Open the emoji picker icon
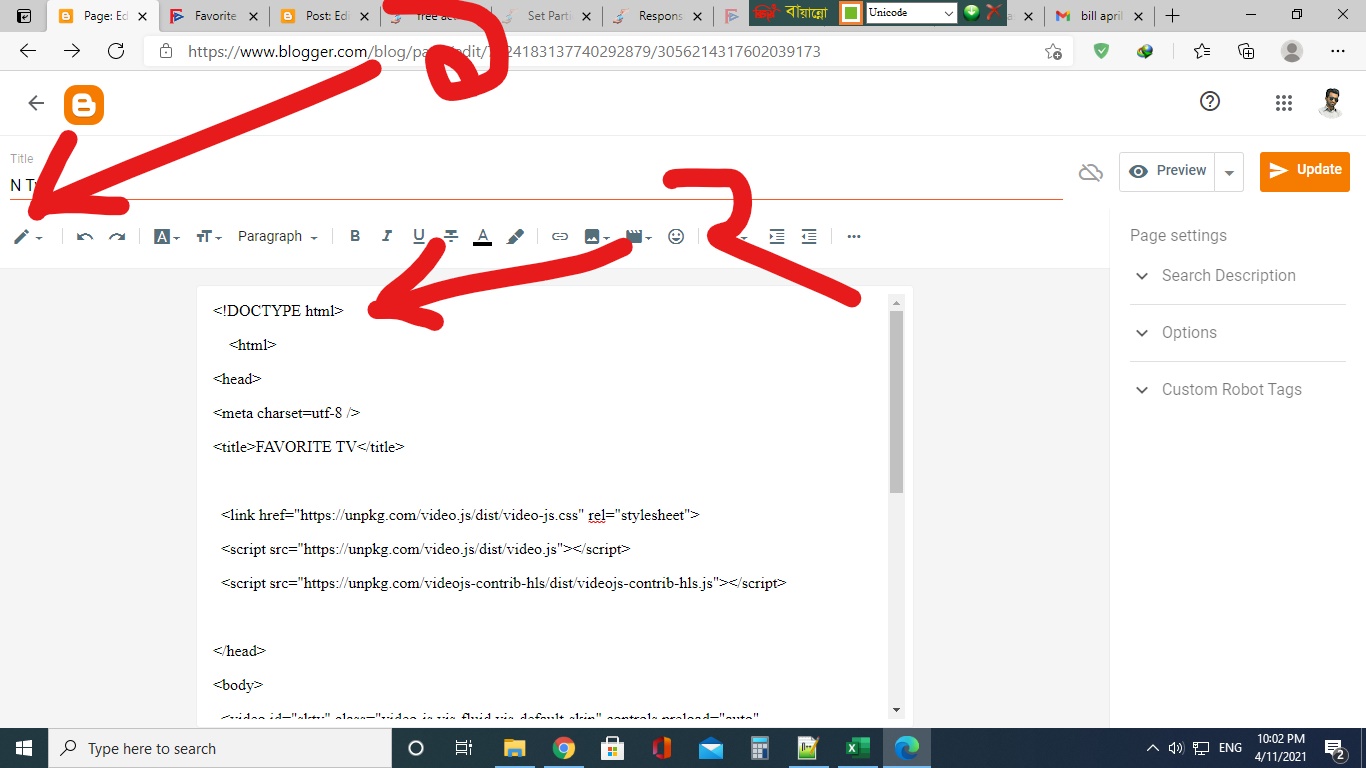Image resolution: width=1366 pixels, height=768 pixels. point(676,236)
